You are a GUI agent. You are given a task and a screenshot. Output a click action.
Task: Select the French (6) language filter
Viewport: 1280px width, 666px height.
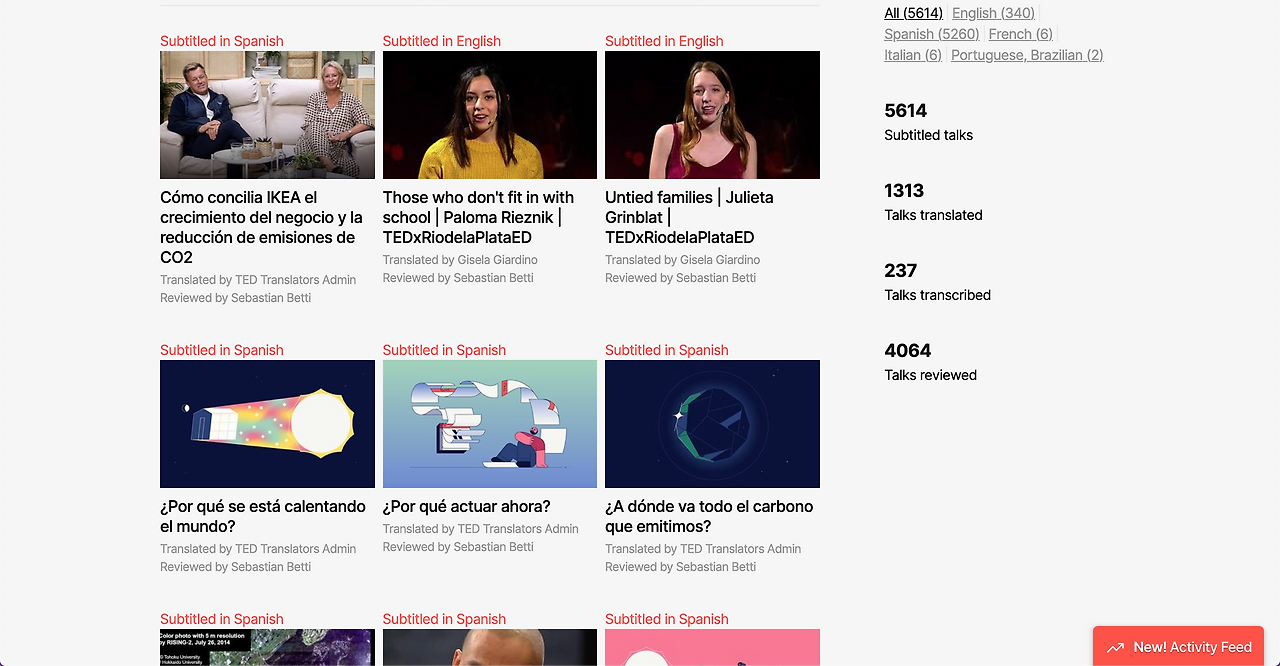coord(1021,34)
